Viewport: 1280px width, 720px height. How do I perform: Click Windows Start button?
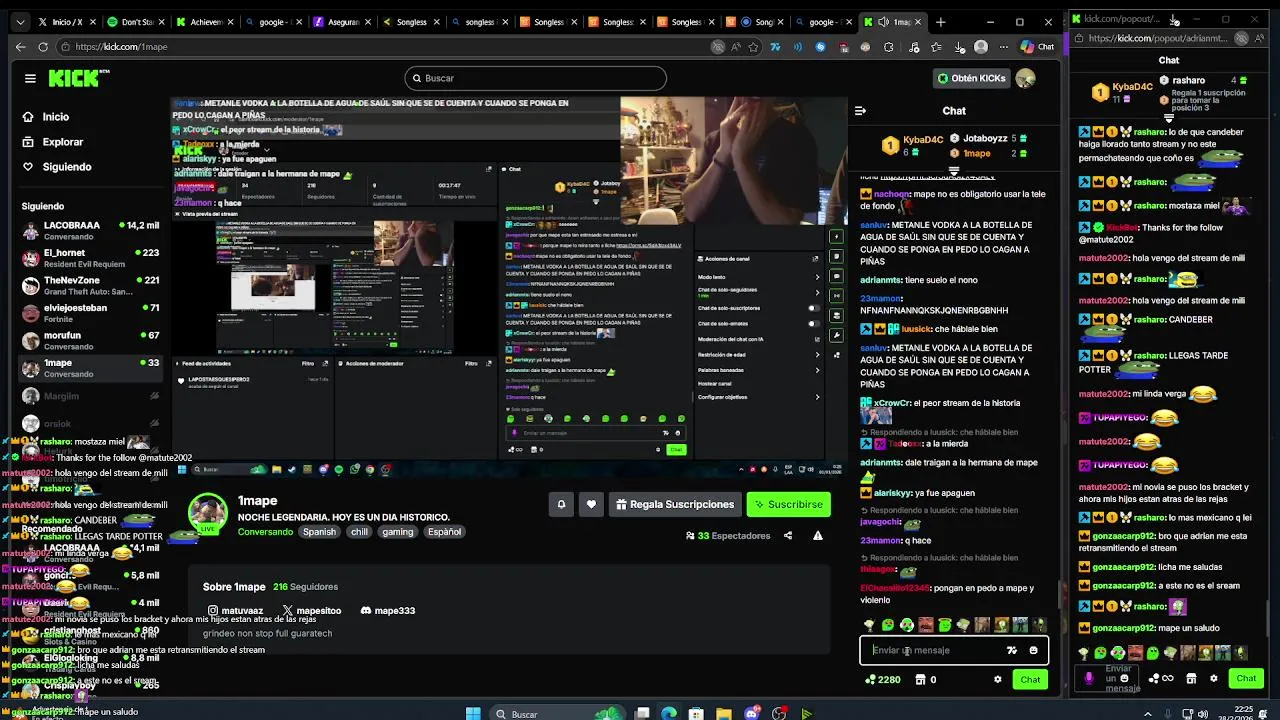point(473,713)
